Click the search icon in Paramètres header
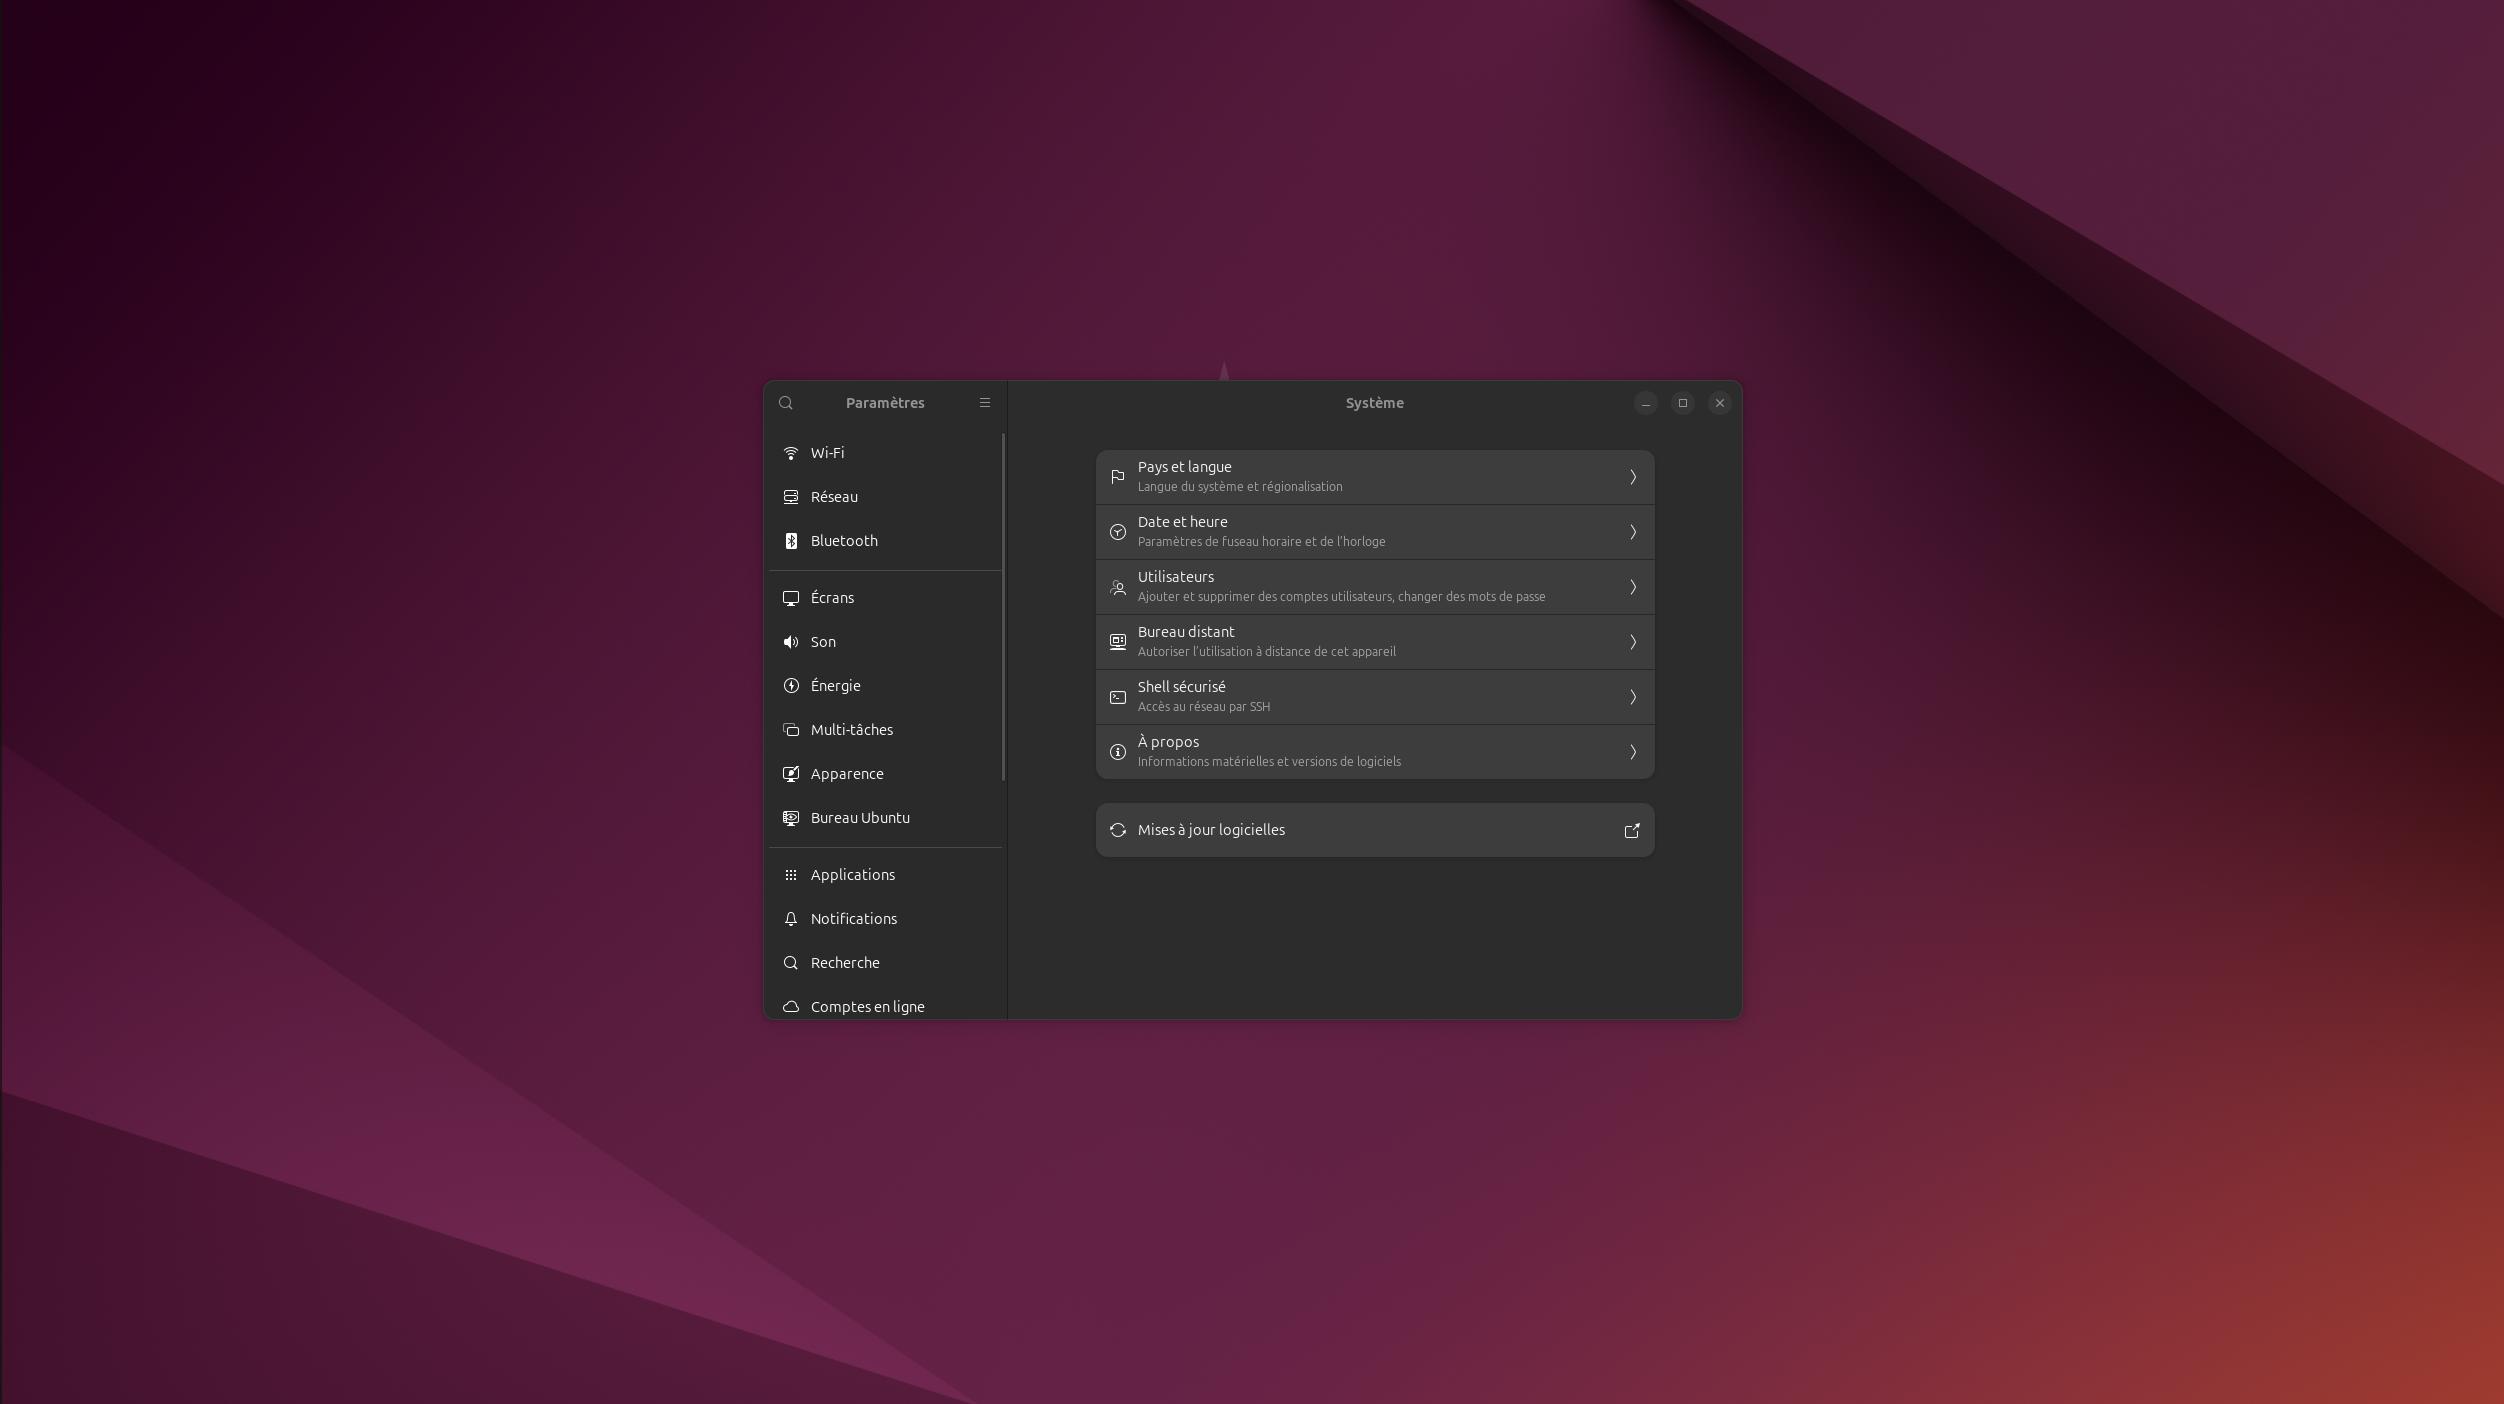2504x1404 pixels. pos(786,403)
